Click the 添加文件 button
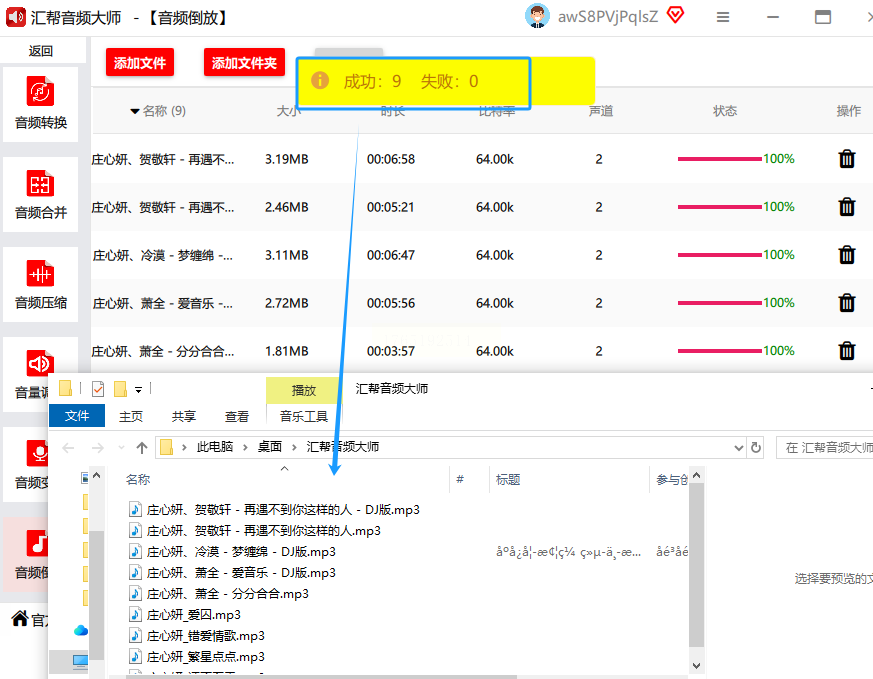The width and height of the screenshot is (873, 679). (x=140, y=63)
